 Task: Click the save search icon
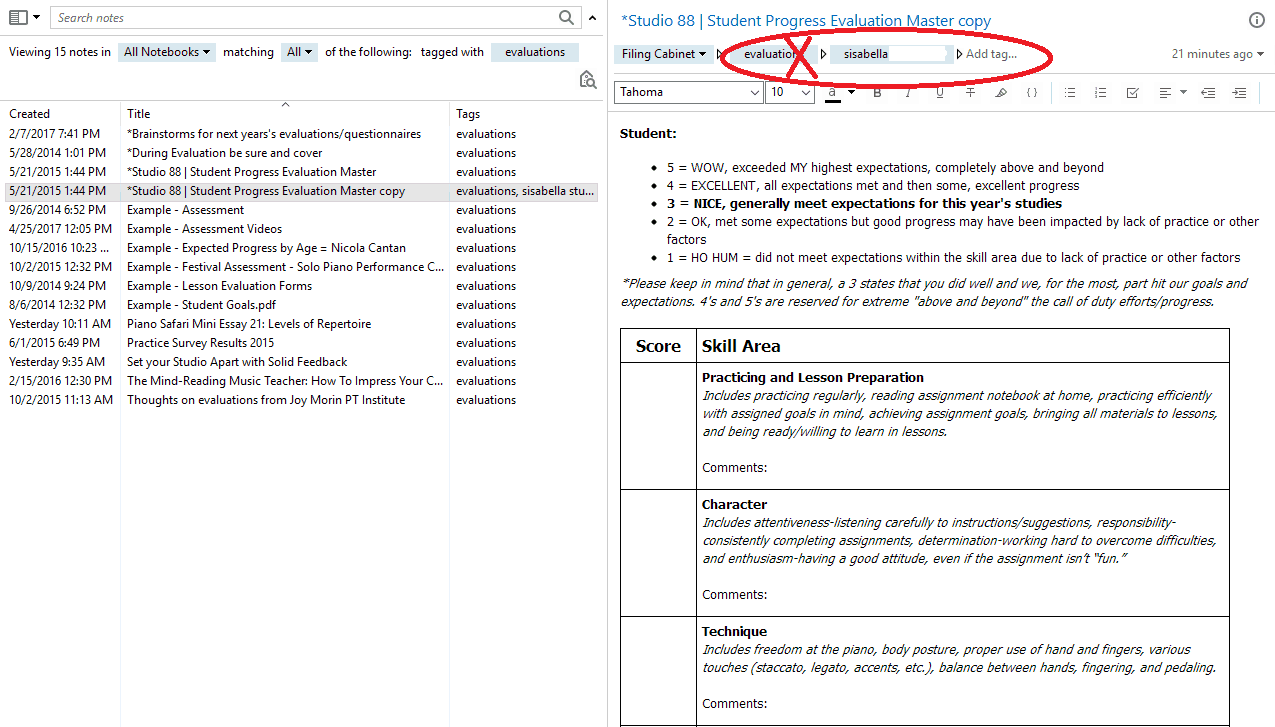[x=588, y=80]
